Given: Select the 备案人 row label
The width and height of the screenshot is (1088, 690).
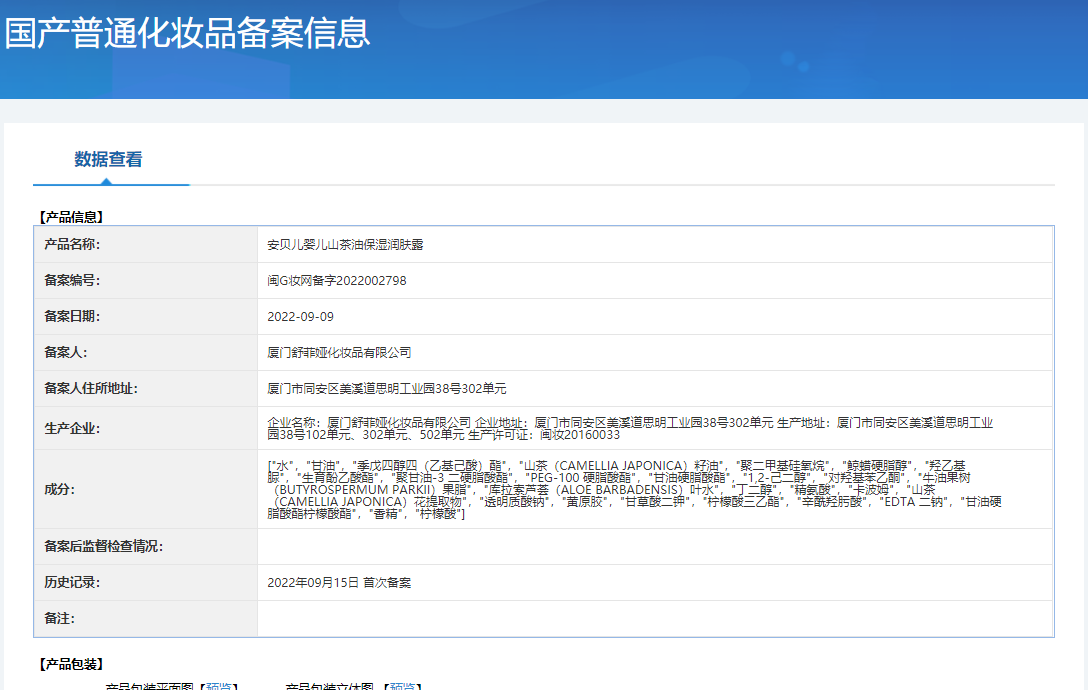Looking at the screenshot, I should 66,352.
